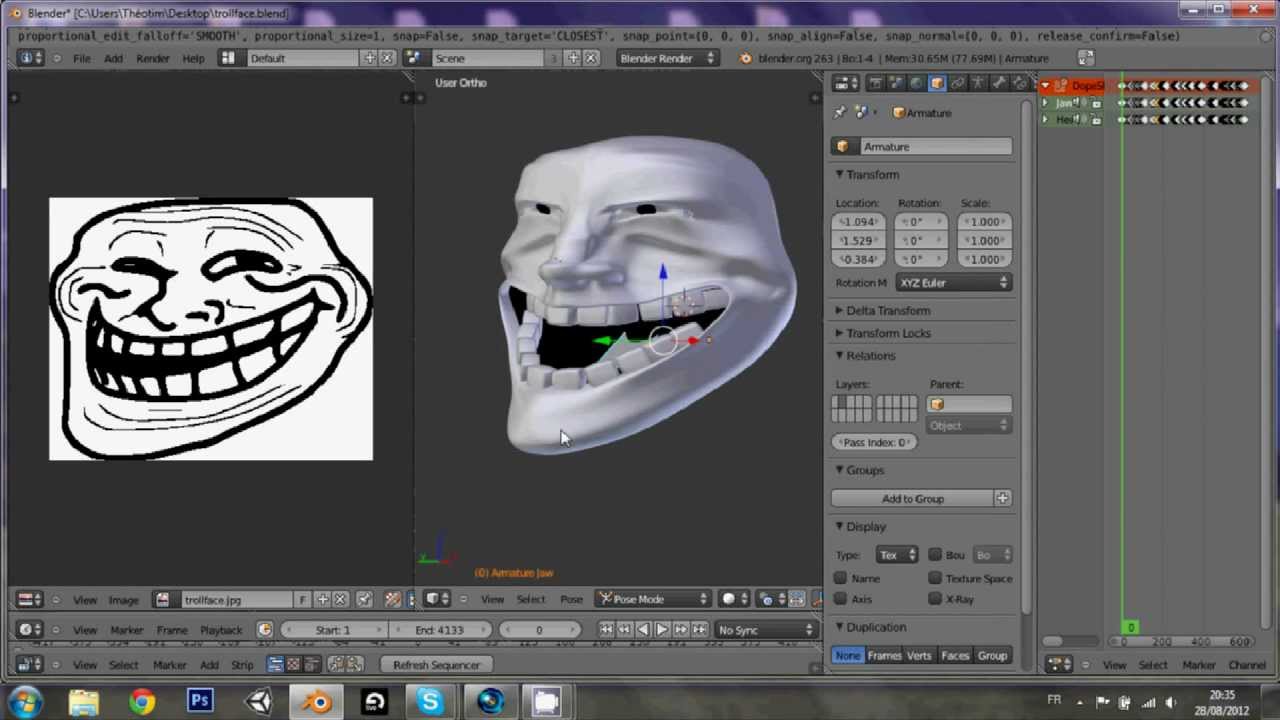Toggle use preview range clock icon

(264, 629)
